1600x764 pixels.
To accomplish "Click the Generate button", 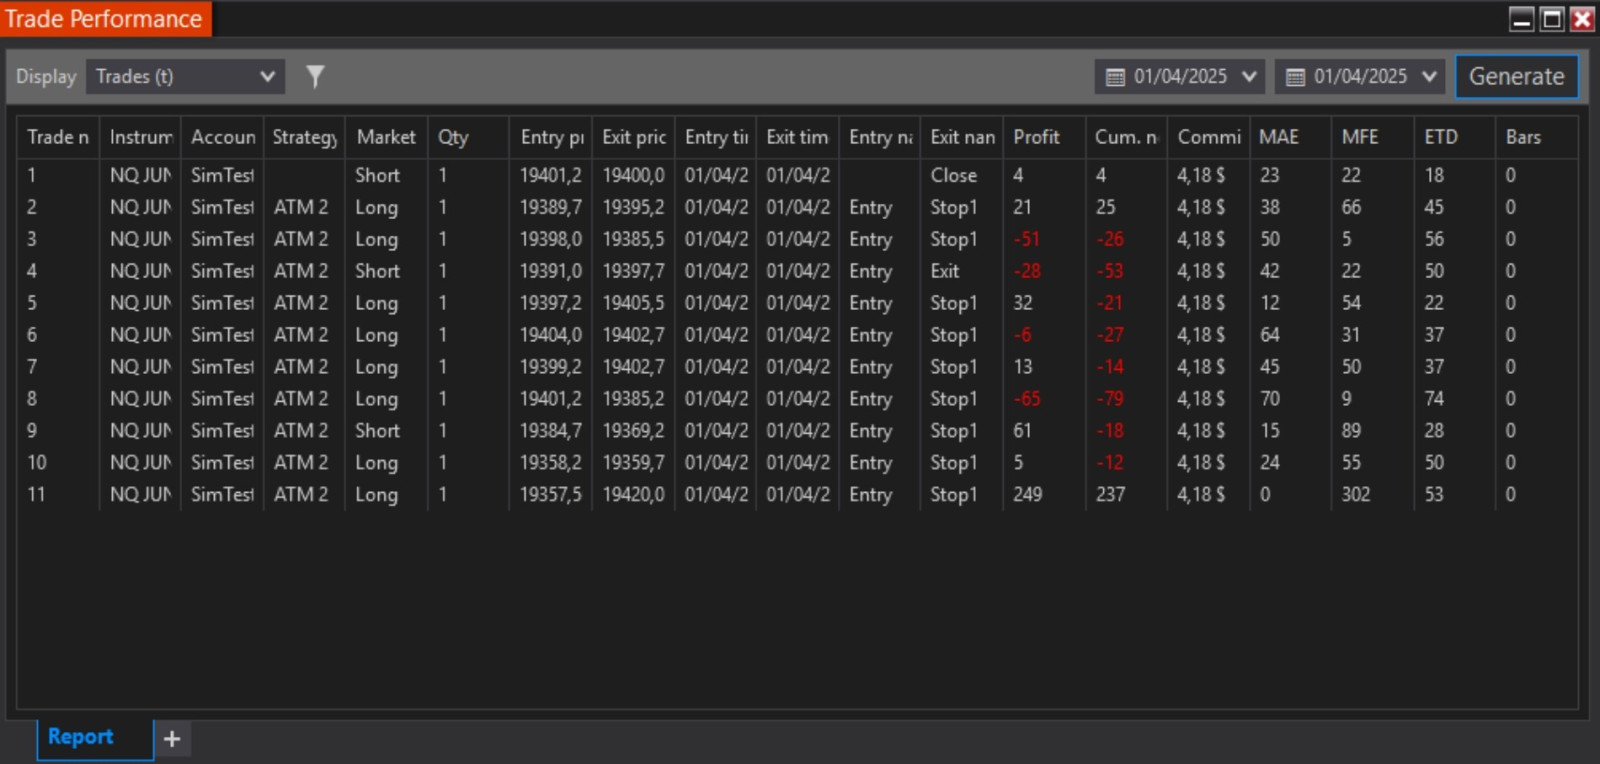I will tap(1516, 76).
